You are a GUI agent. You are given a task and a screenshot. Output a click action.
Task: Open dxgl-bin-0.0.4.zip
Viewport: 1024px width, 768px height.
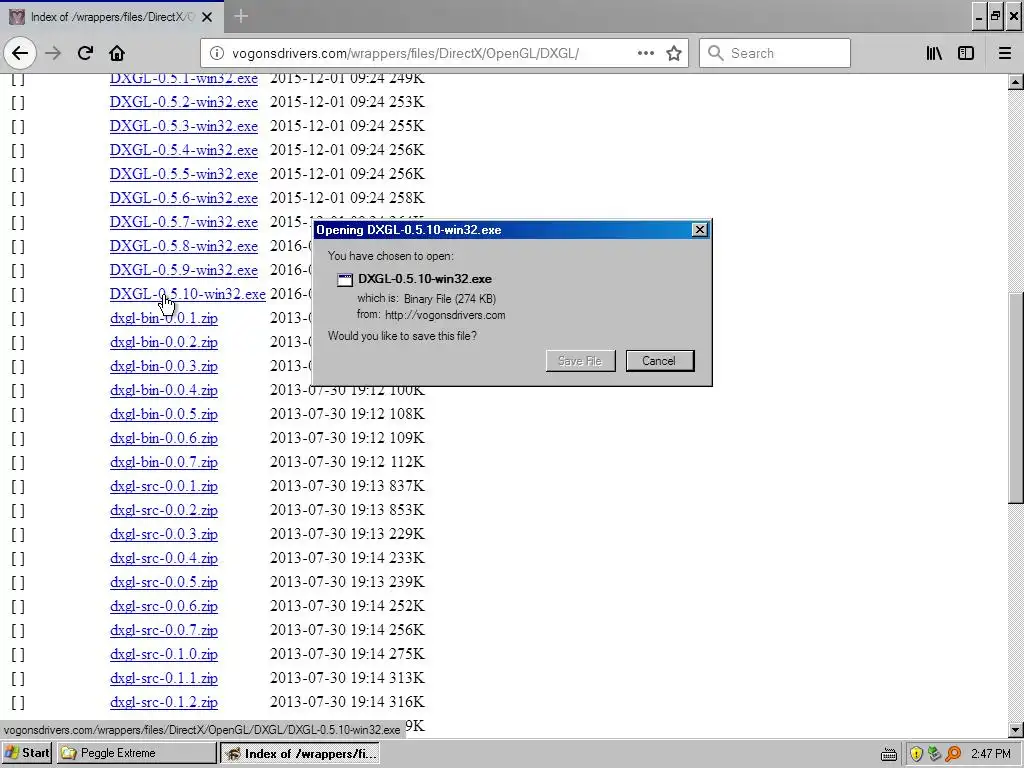[x=164, y=390]
